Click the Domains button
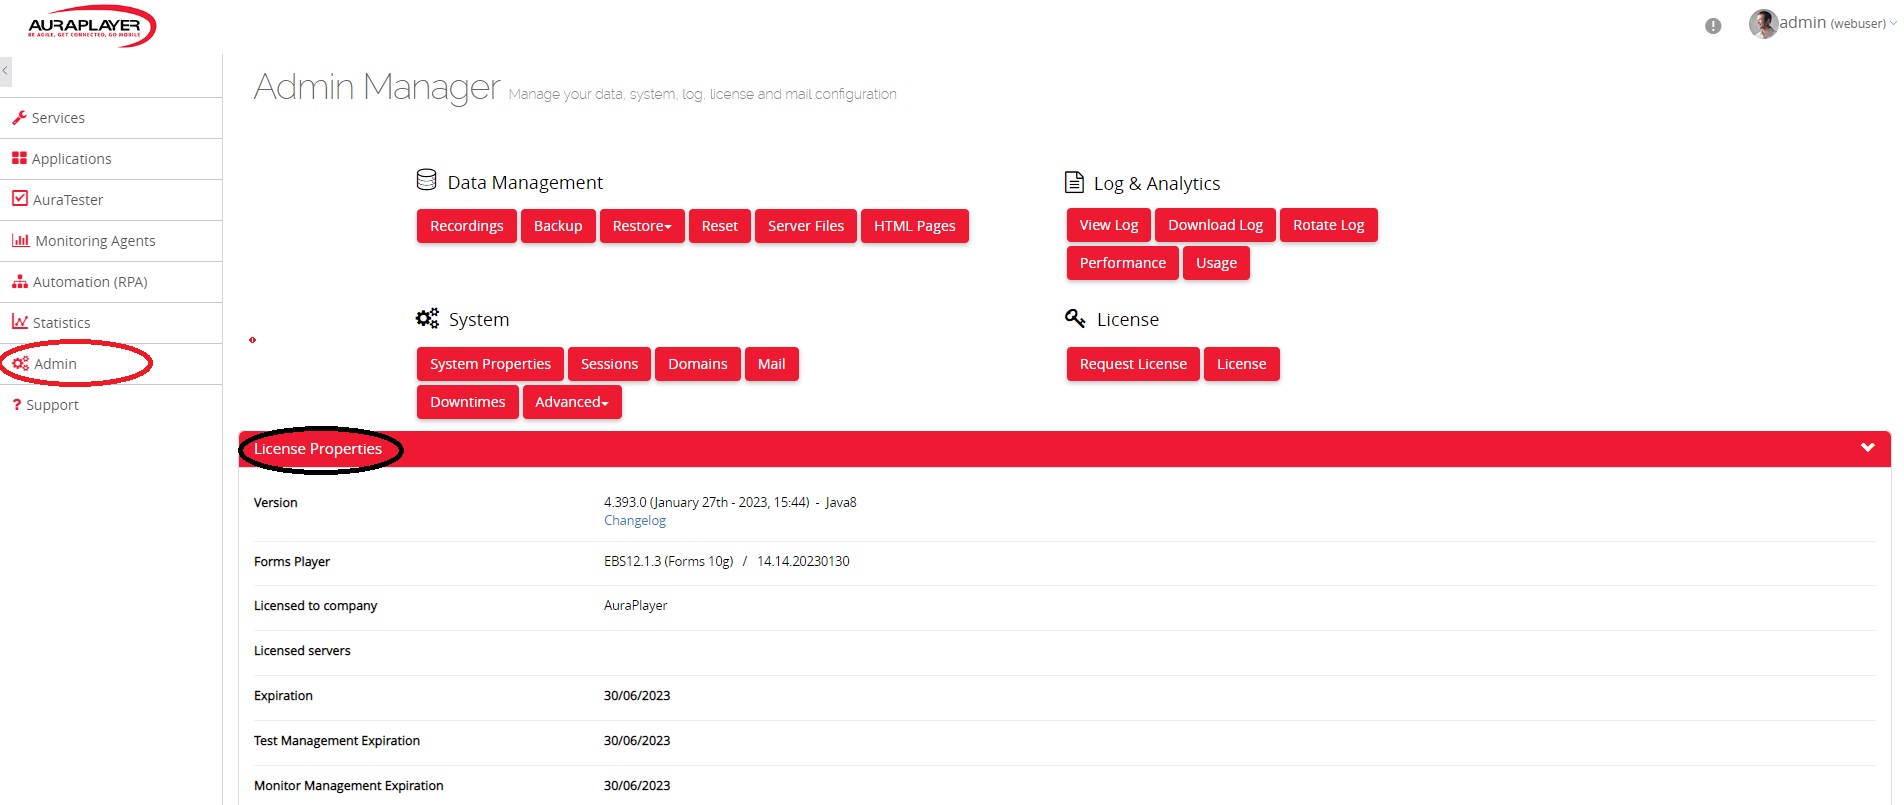 698,364
